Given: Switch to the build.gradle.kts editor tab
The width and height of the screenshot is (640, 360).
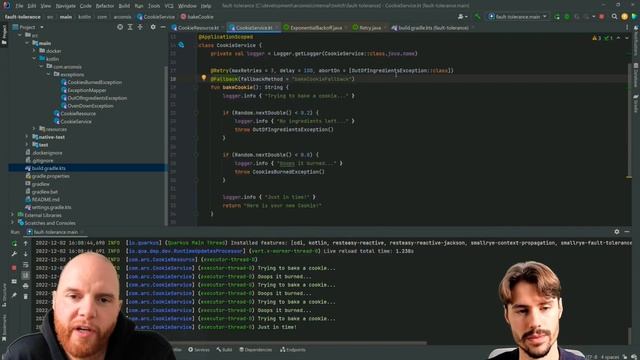Looking at the screenshot, I should [x=432, y=28].
